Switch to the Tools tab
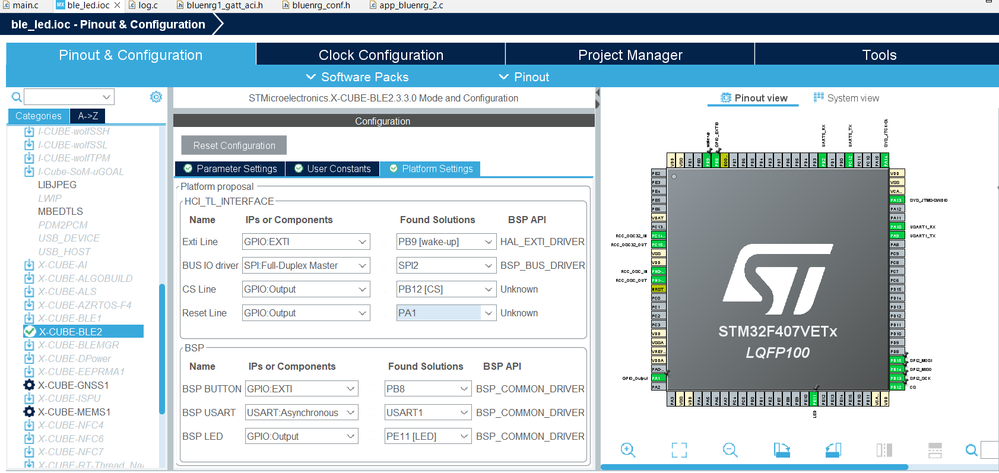 click(x=879, y=55)
